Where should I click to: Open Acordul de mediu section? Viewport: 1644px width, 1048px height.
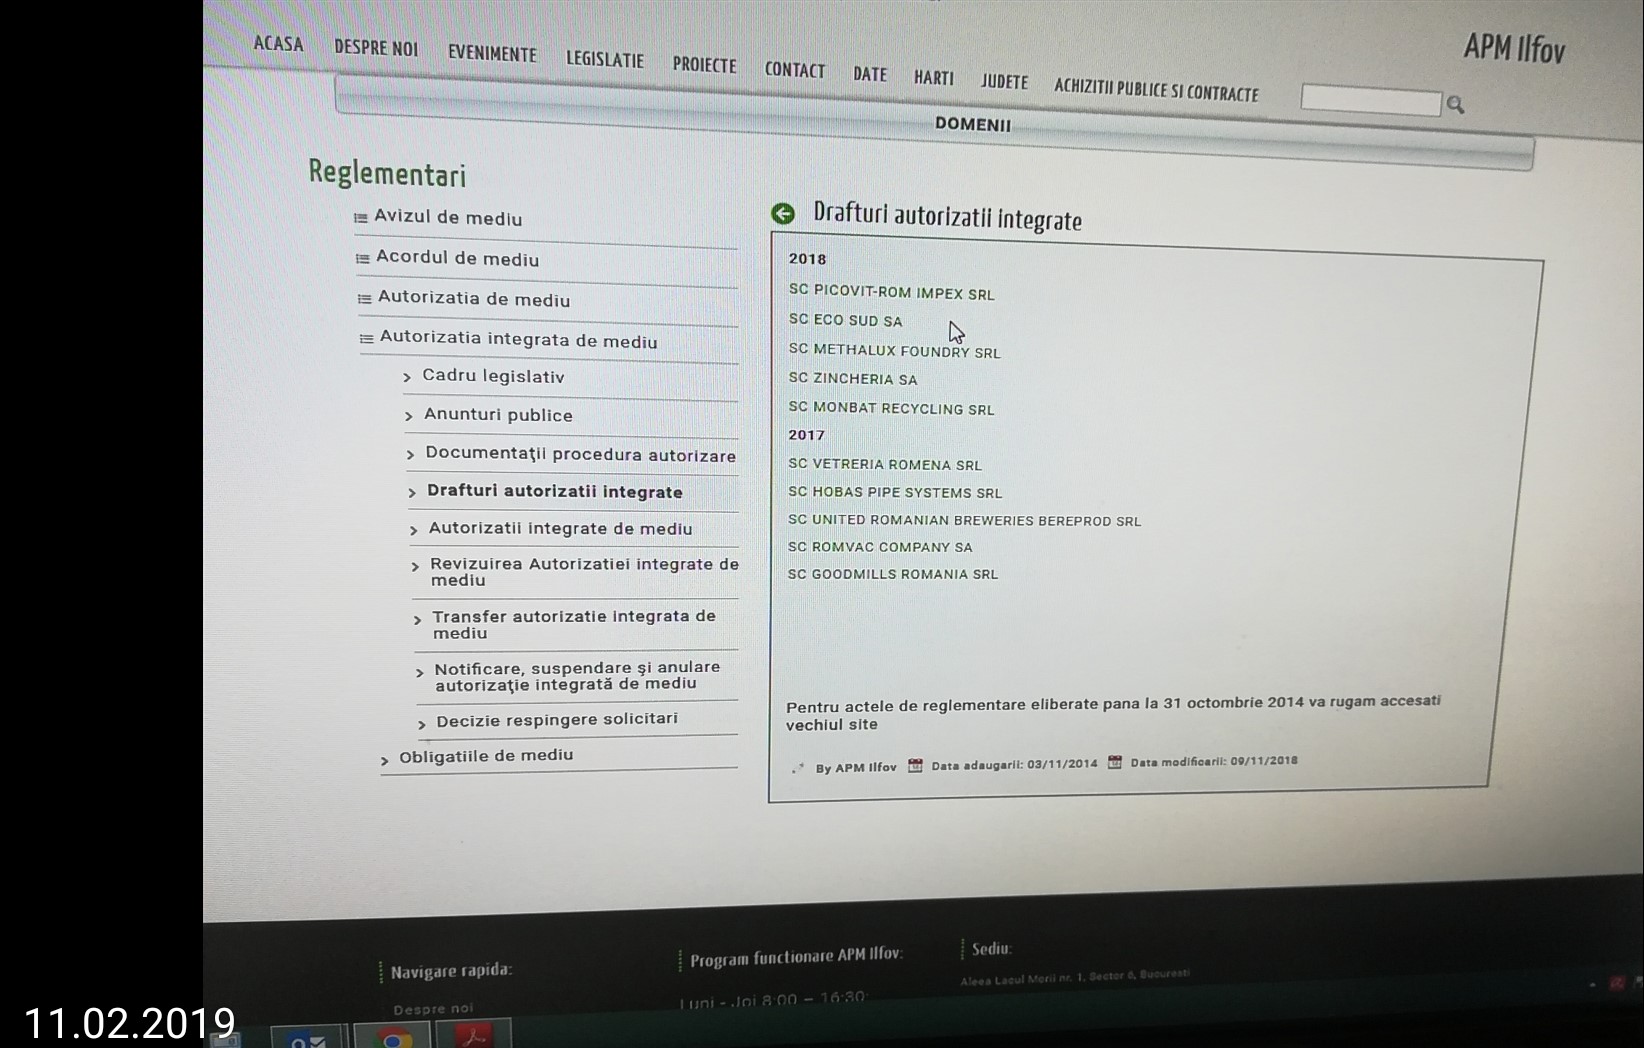(x=457, y=258)
